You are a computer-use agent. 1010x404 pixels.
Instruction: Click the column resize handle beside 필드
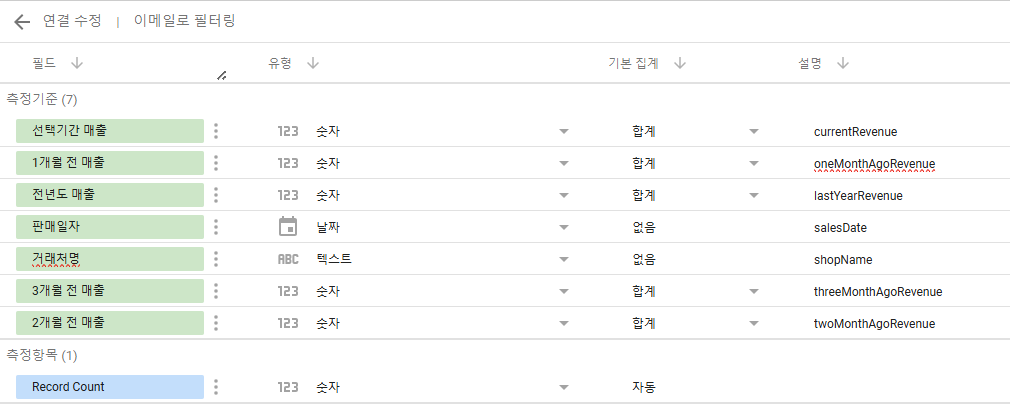click(x=222, y=75)
